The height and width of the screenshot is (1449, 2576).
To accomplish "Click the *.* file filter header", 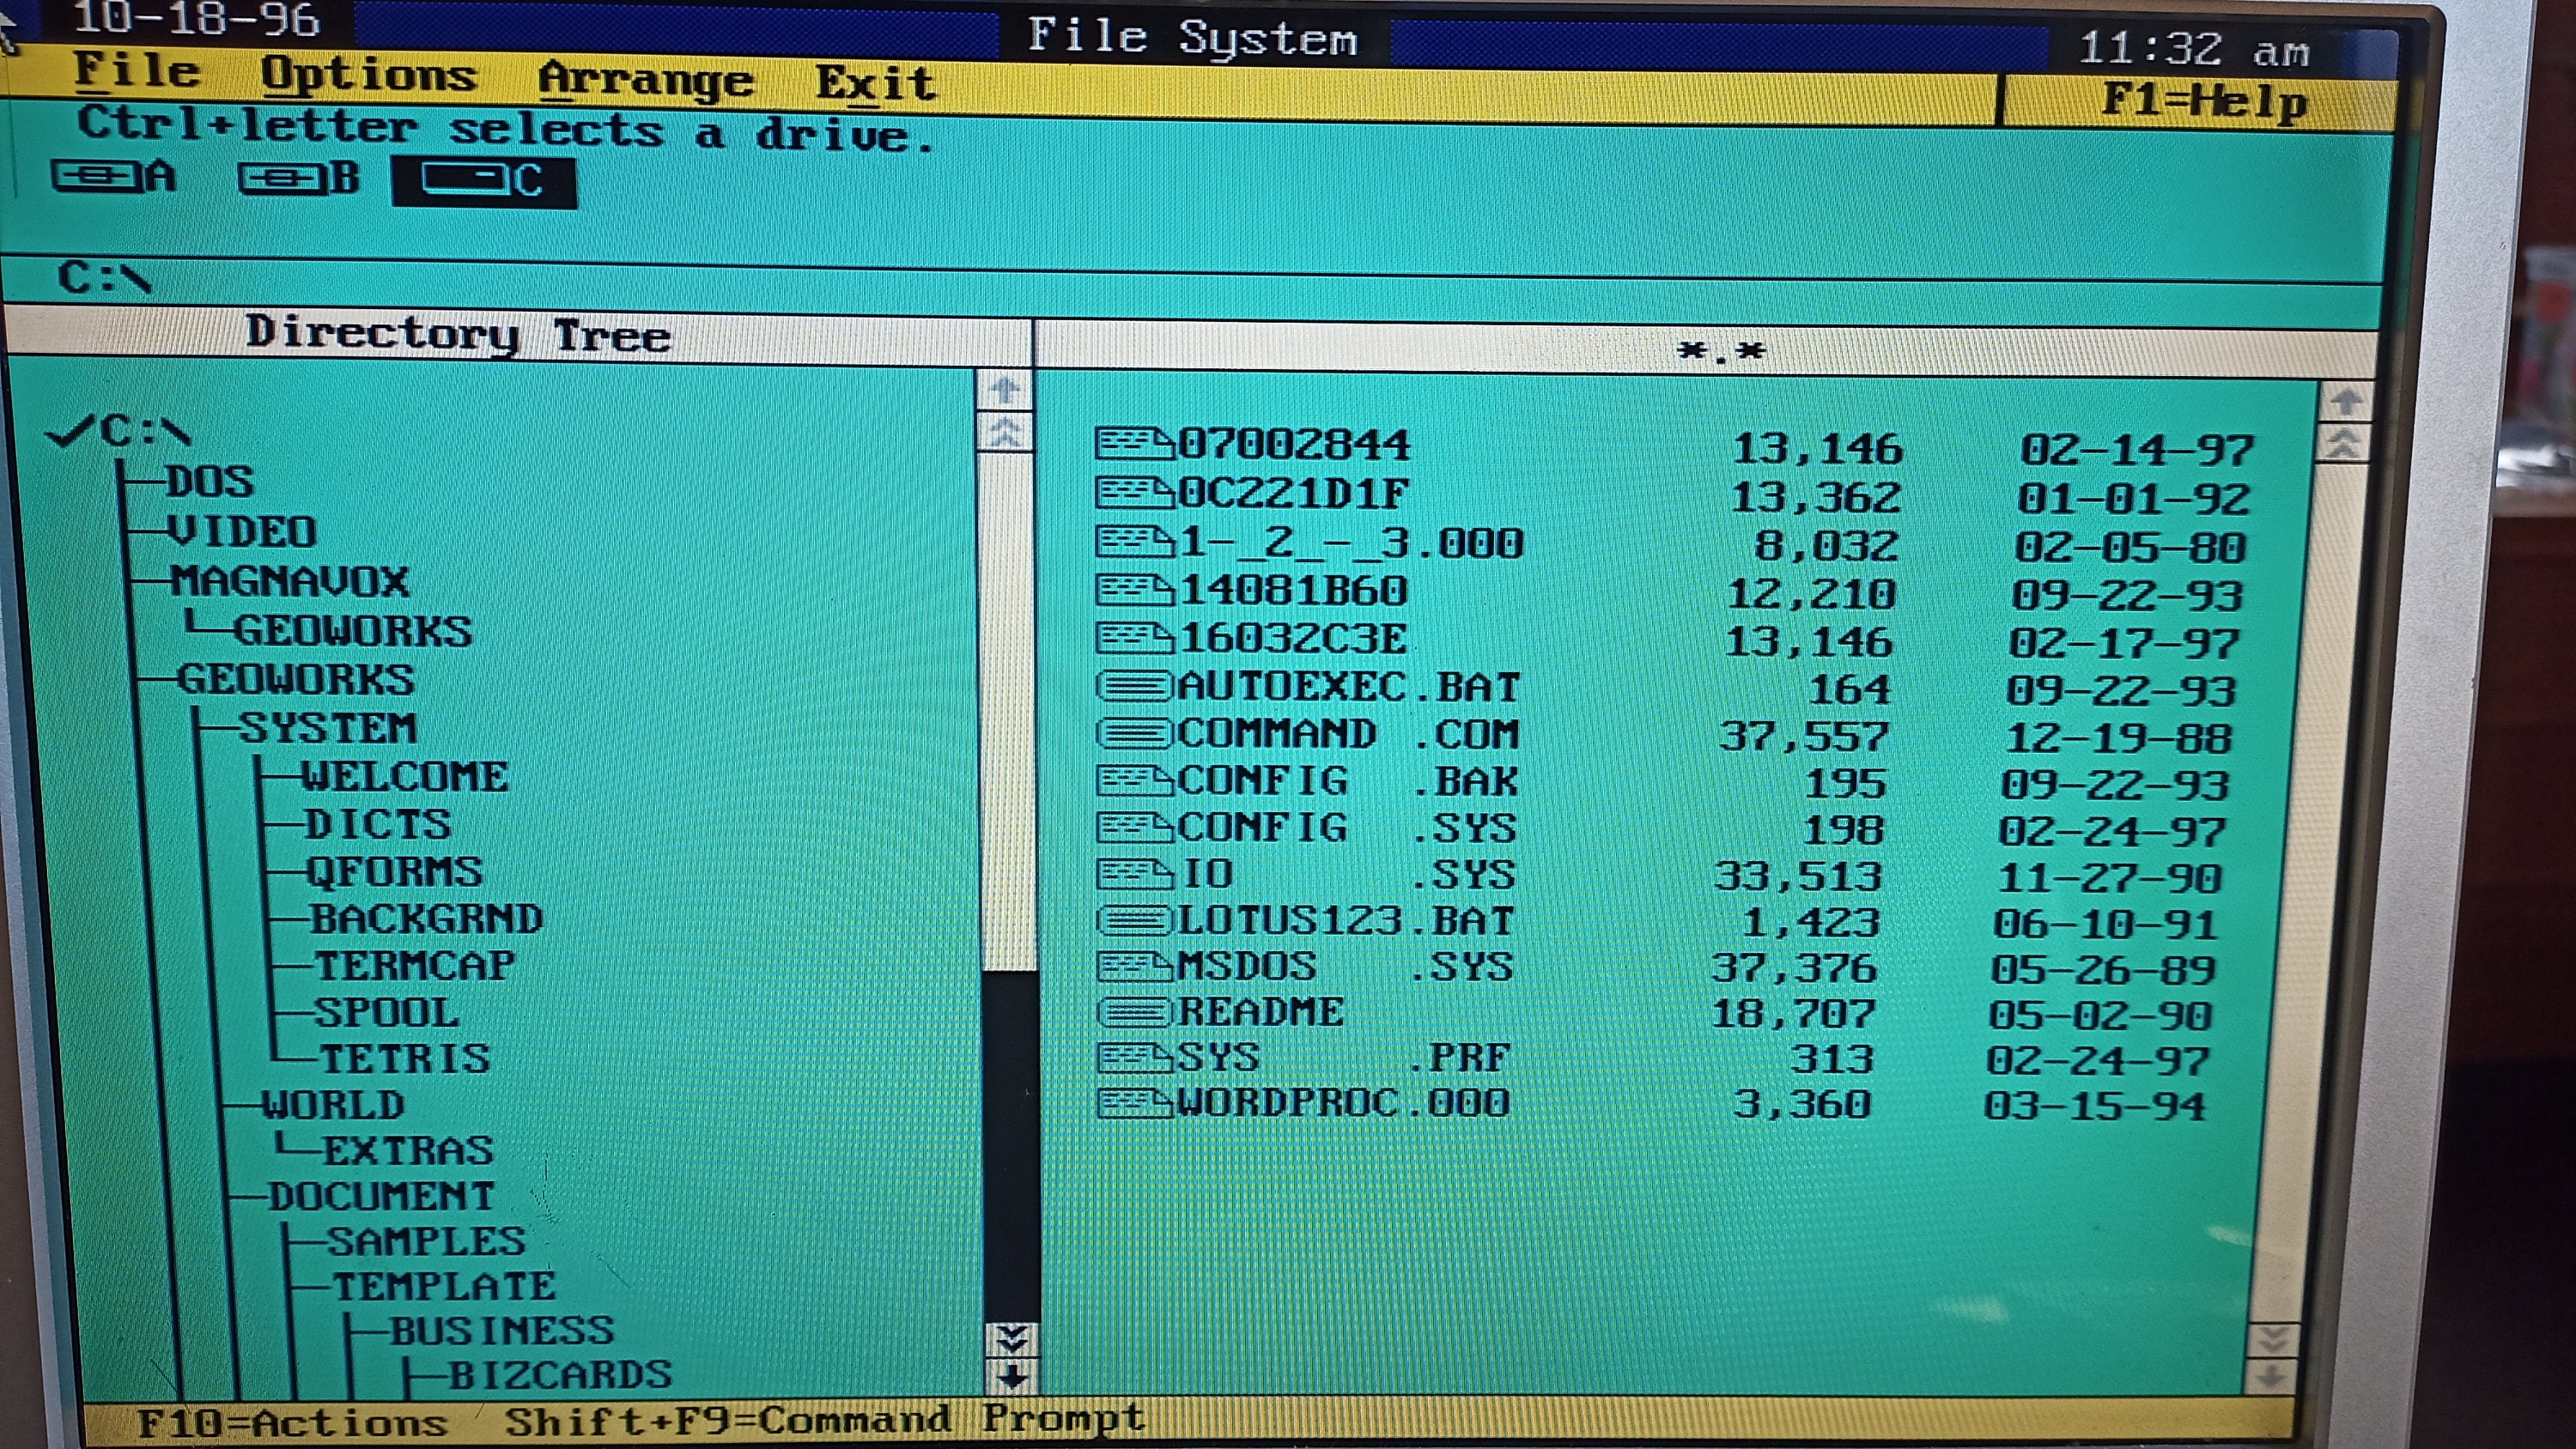I will [1721, 352].
